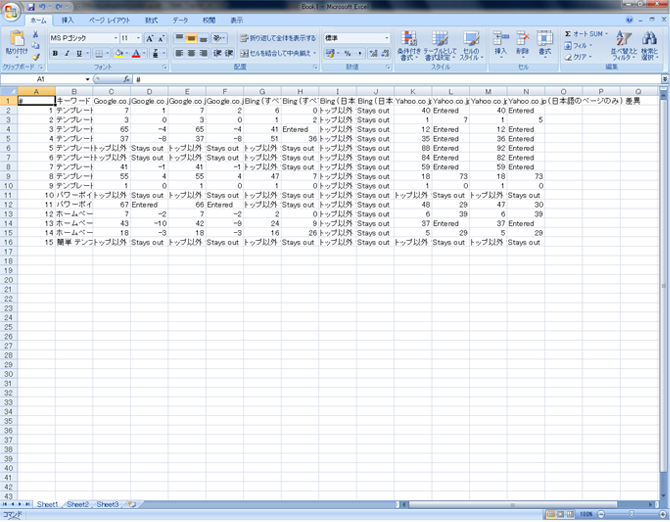Screen dimensions: 670x522
Task: Click the Fill (フィル) button
Action: 579,45
